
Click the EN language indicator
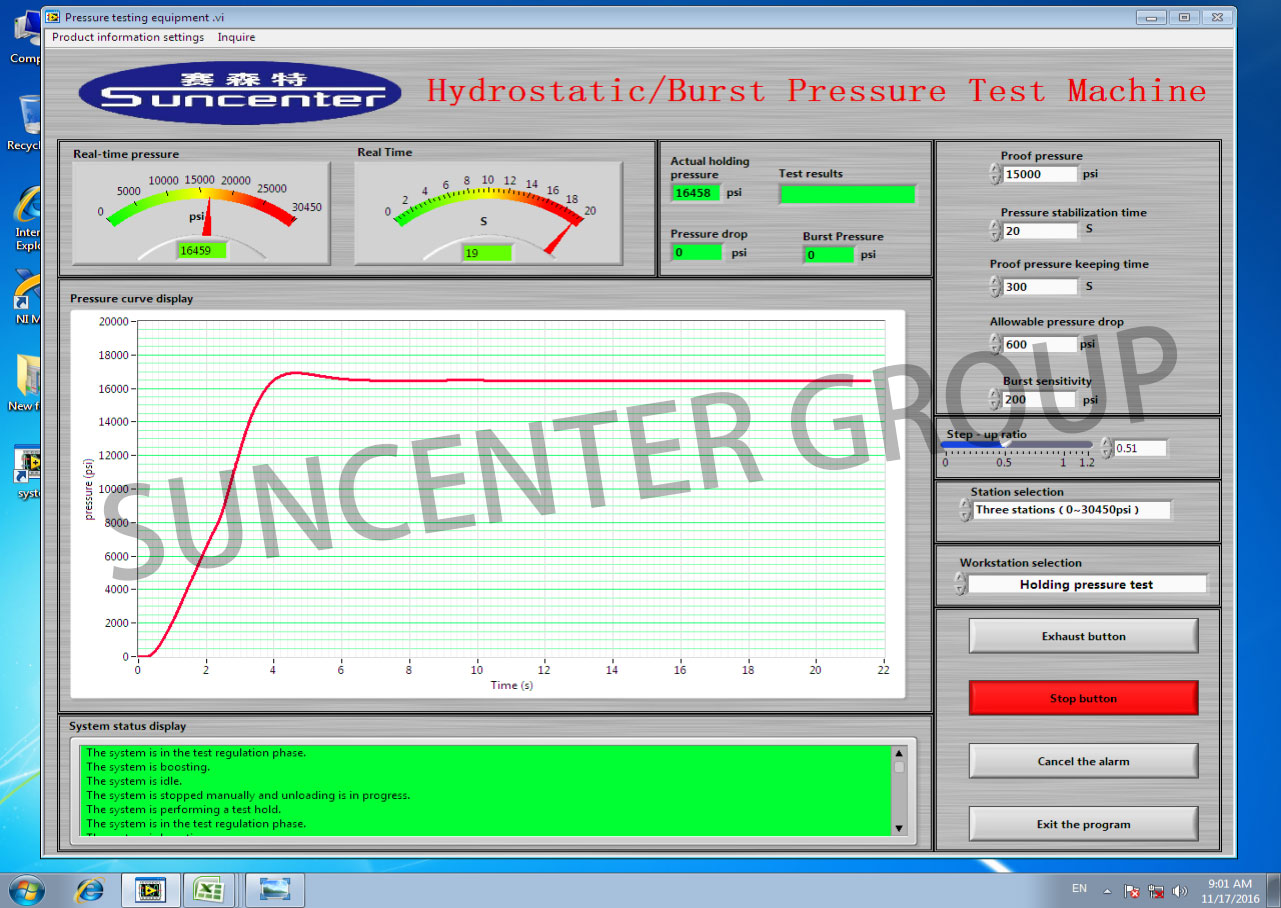(1079, 888)
